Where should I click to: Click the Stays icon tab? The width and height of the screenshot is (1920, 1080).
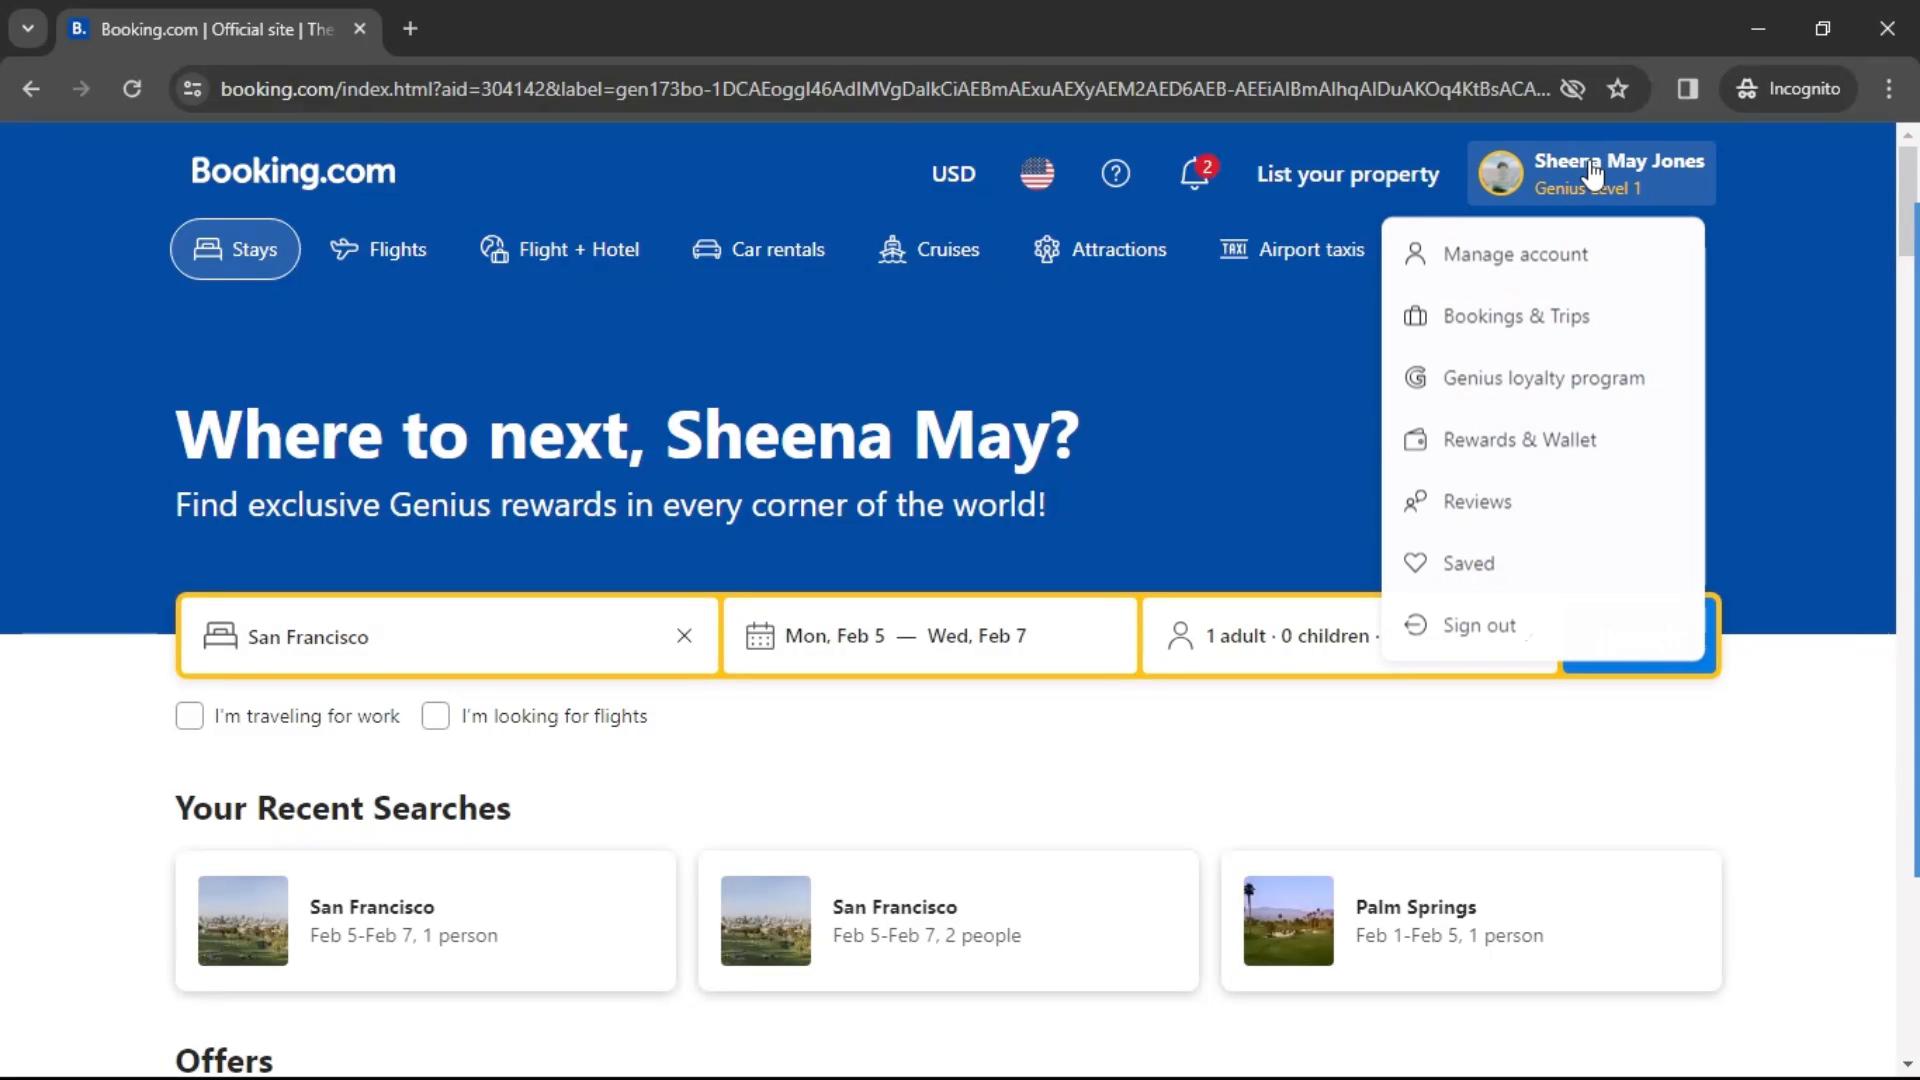coord(235,249)
